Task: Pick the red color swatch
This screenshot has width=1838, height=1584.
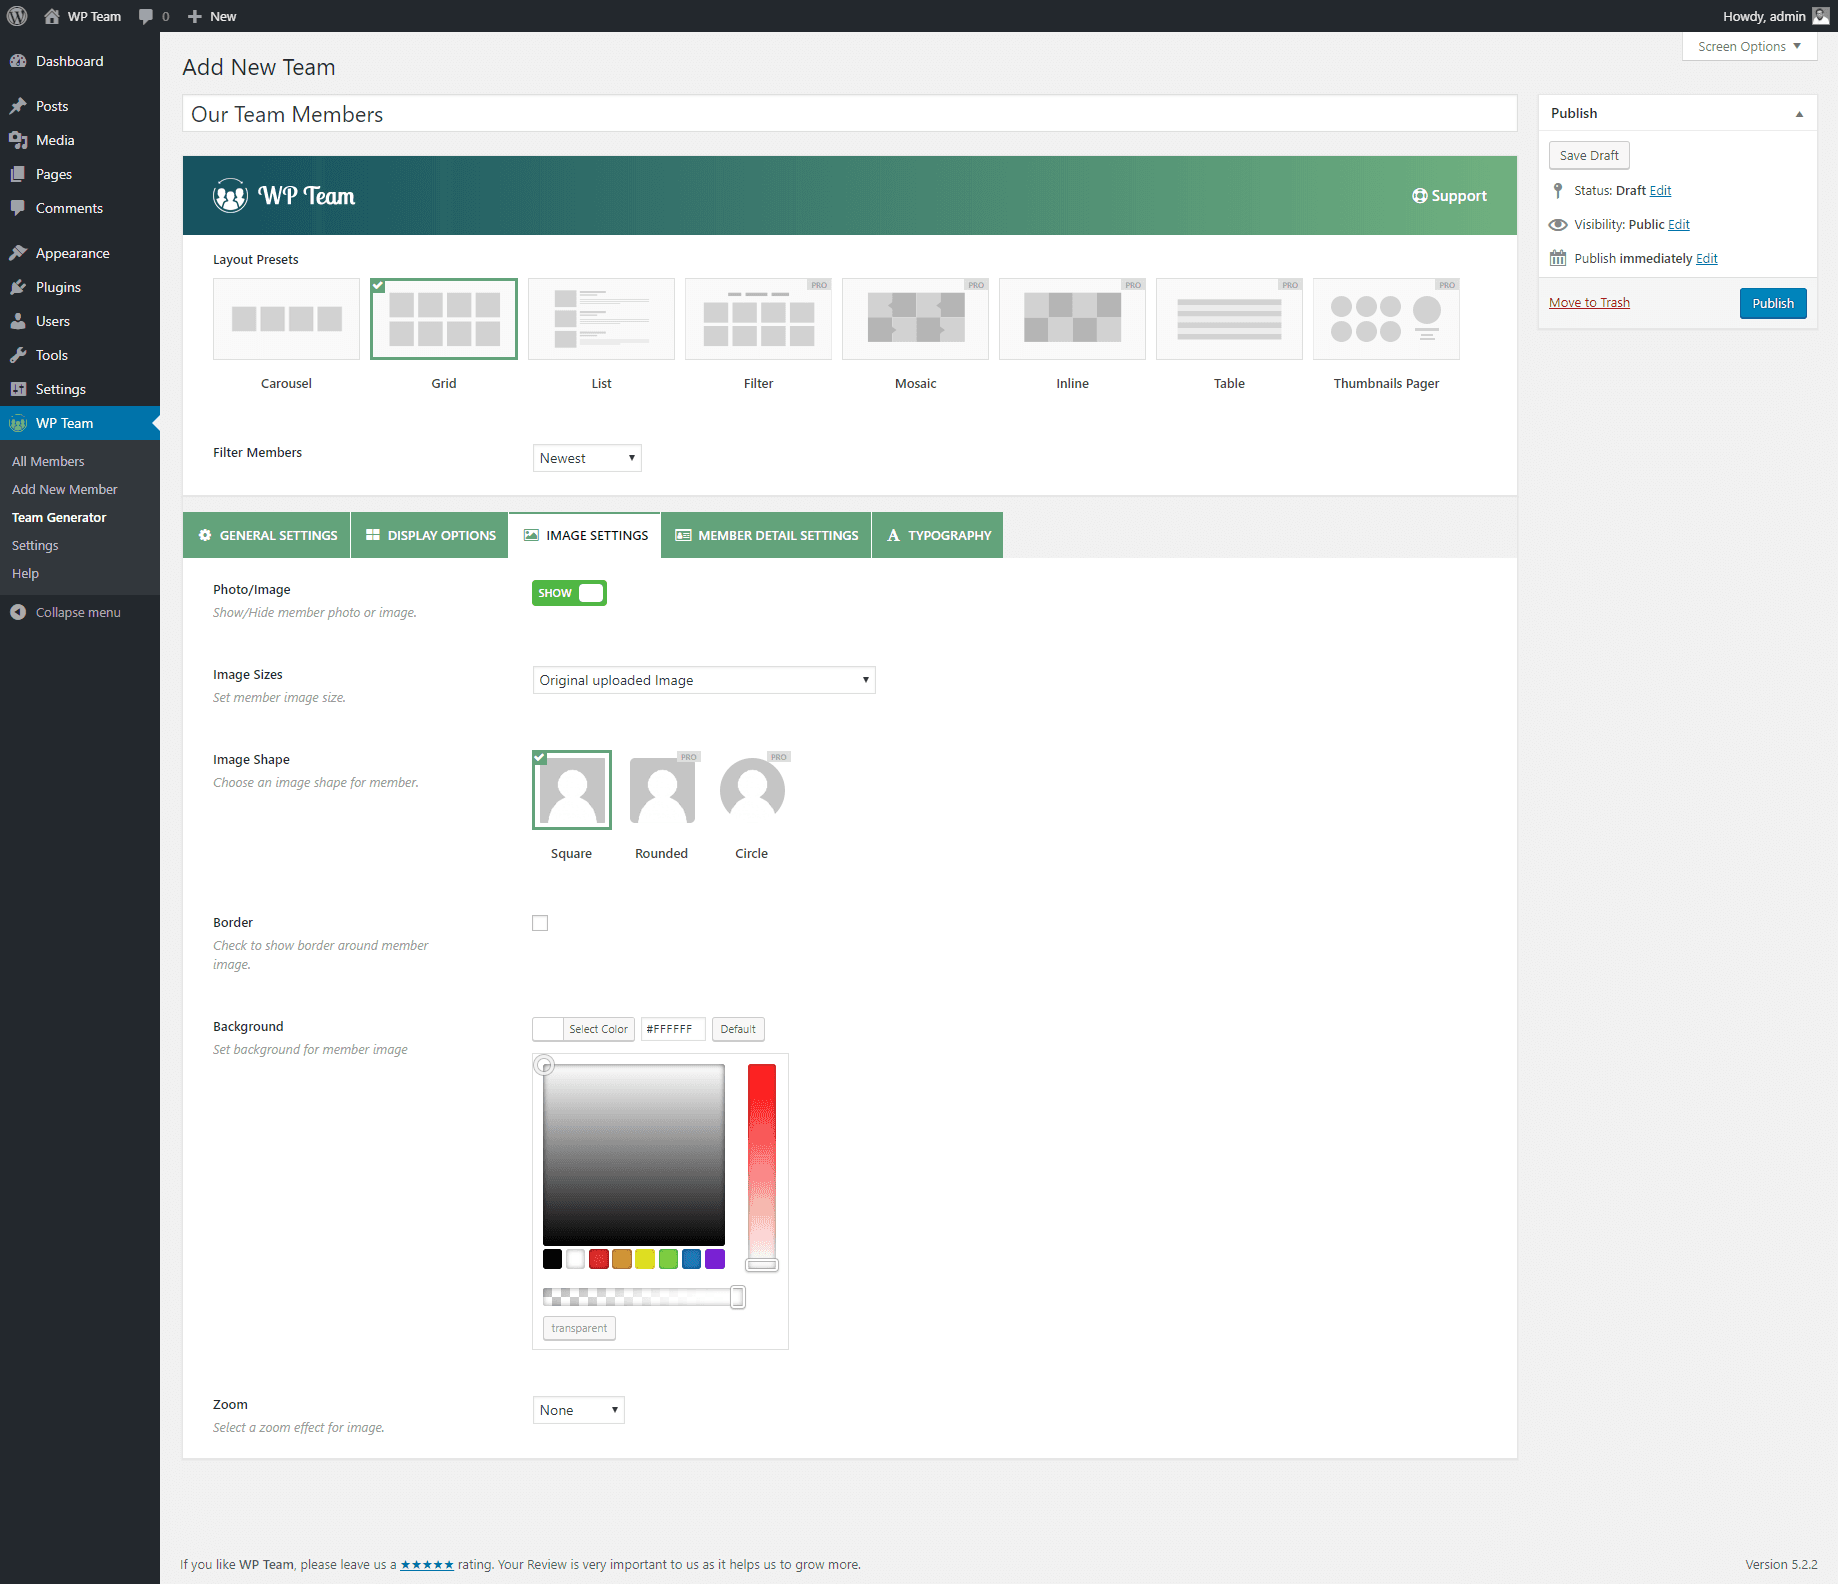Action: (598, 1259)
